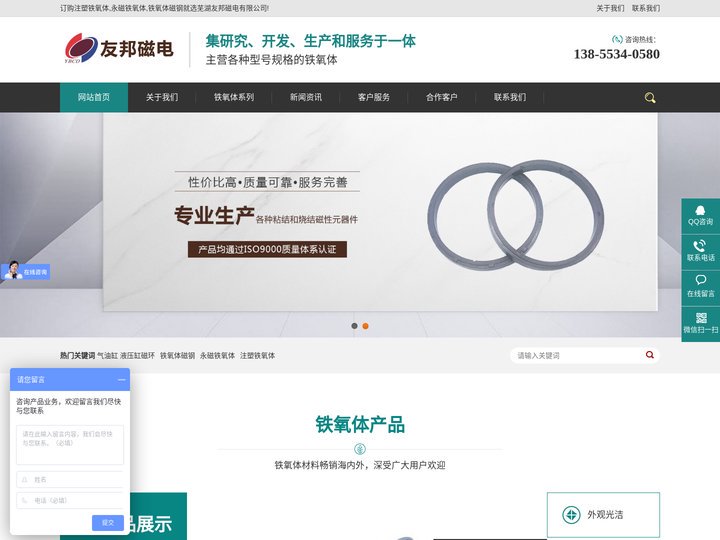
Task: Click the 友邦磁电 company logo
Action: pos(119,48)
